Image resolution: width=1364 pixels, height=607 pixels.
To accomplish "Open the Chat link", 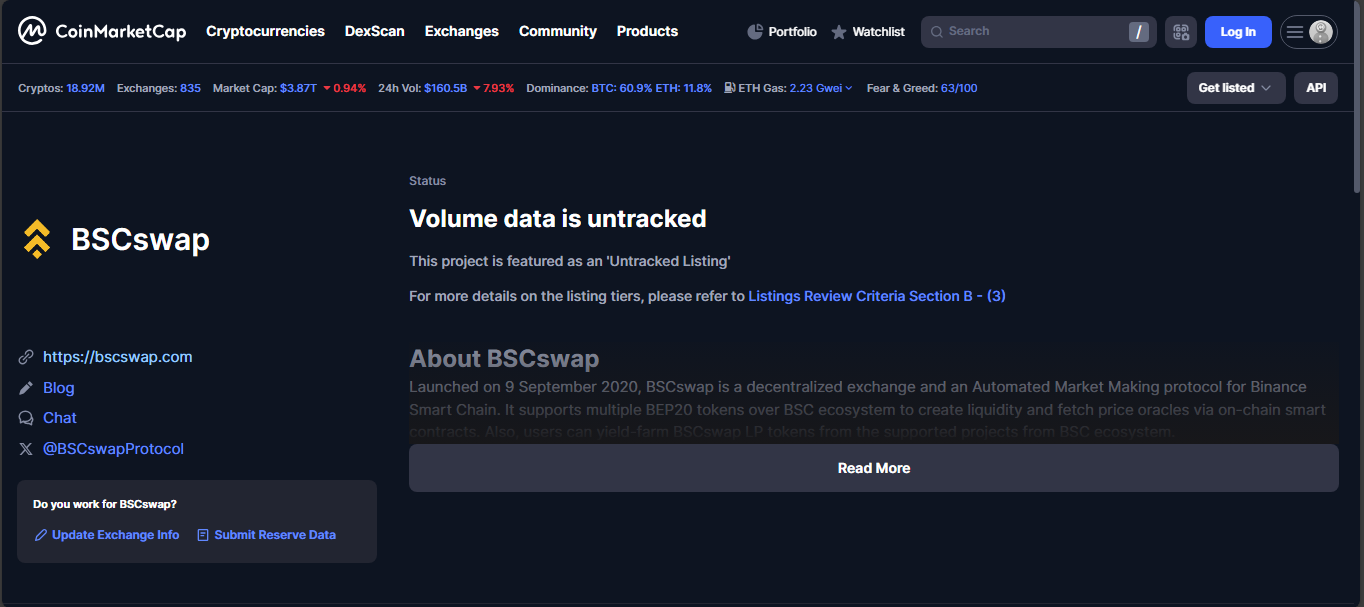I will [60, 418].
